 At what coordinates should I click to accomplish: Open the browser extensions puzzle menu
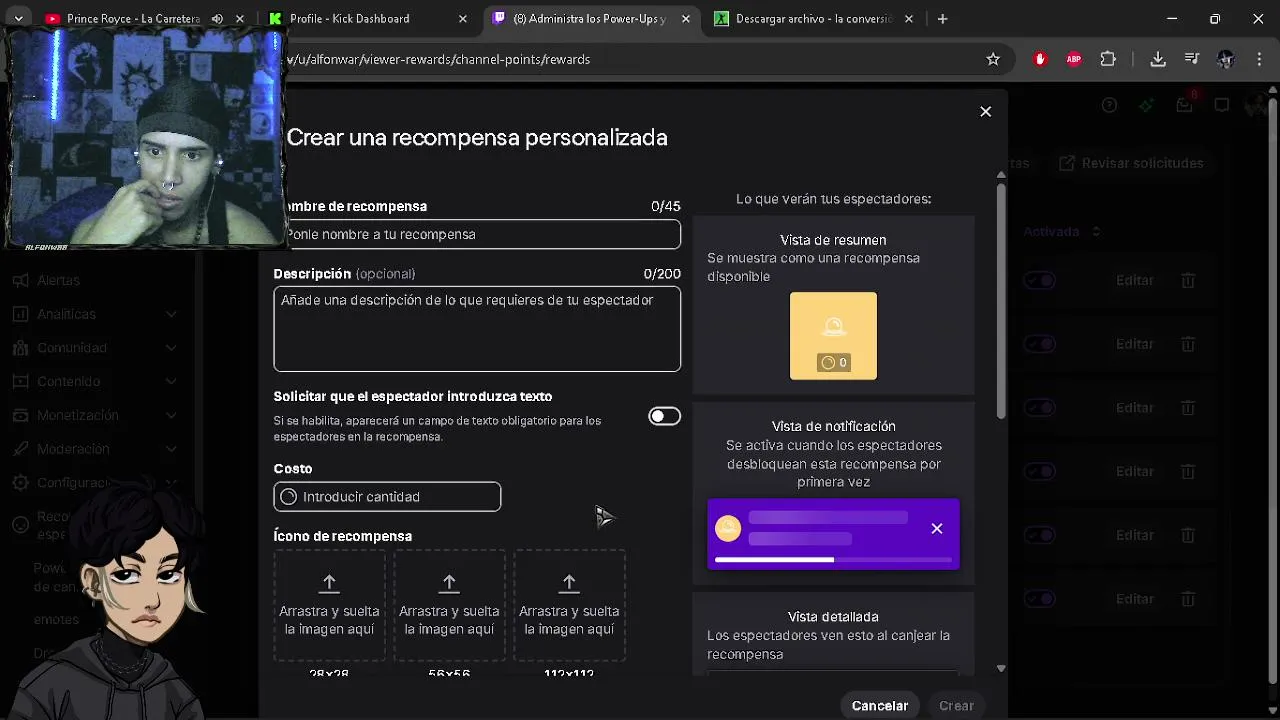(1108, 59)
